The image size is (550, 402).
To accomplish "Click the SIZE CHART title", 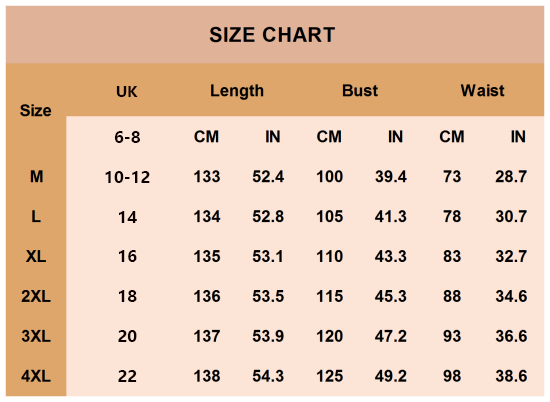I will (272, 35).
